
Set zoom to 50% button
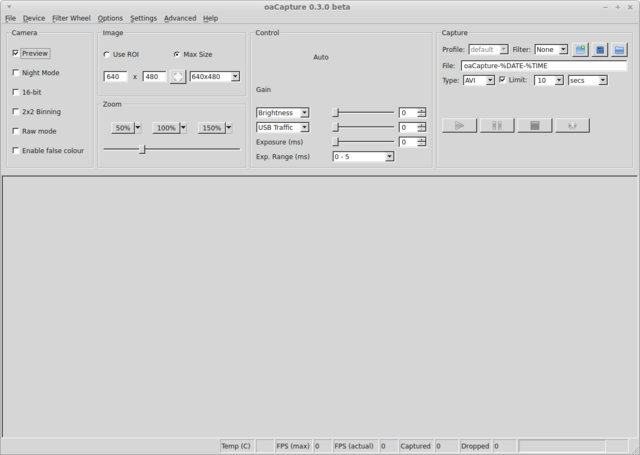pos(123,128)
